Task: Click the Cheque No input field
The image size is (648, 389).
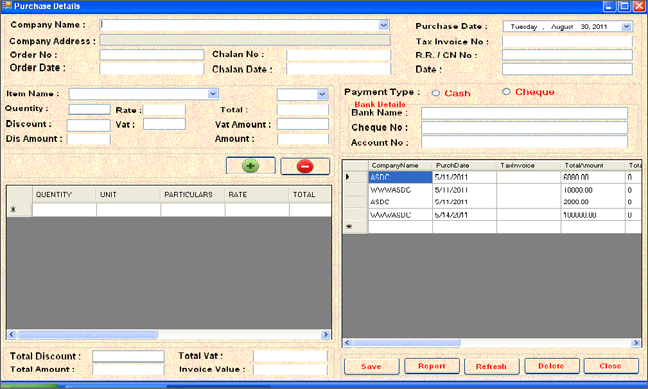Action: point(524,127)
